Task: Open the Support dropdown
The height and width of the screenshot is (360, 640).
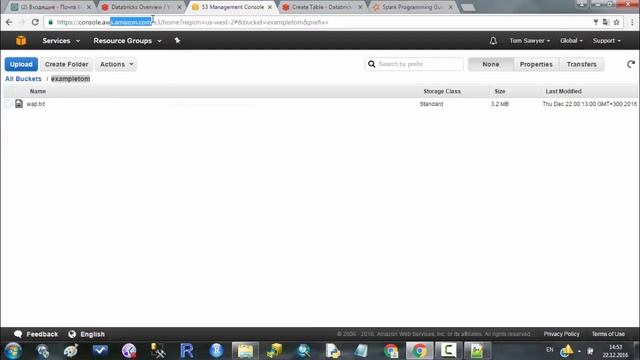Action: [x=607, y=41]
